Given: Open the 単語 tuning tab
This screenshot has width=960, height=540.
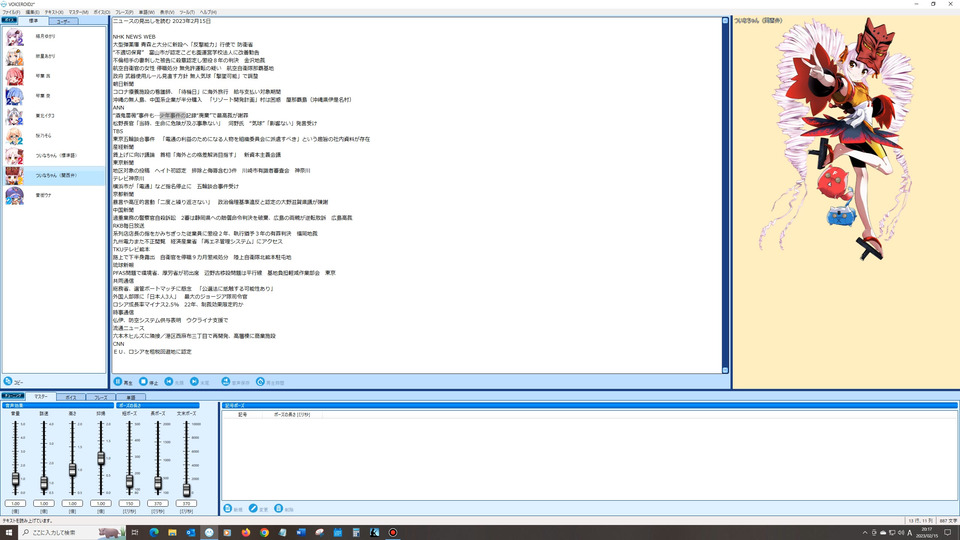Looking at the screenshot, I should point(130,397).
